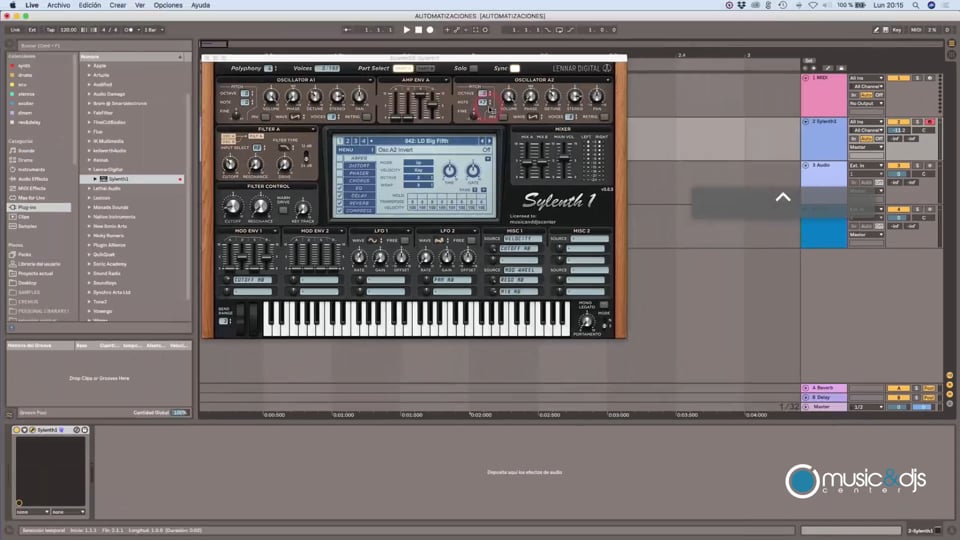Disable the REVERB effect checkbox
This screenshot has width=960, height=540.
pyautogui.click(x=340, y=203)
